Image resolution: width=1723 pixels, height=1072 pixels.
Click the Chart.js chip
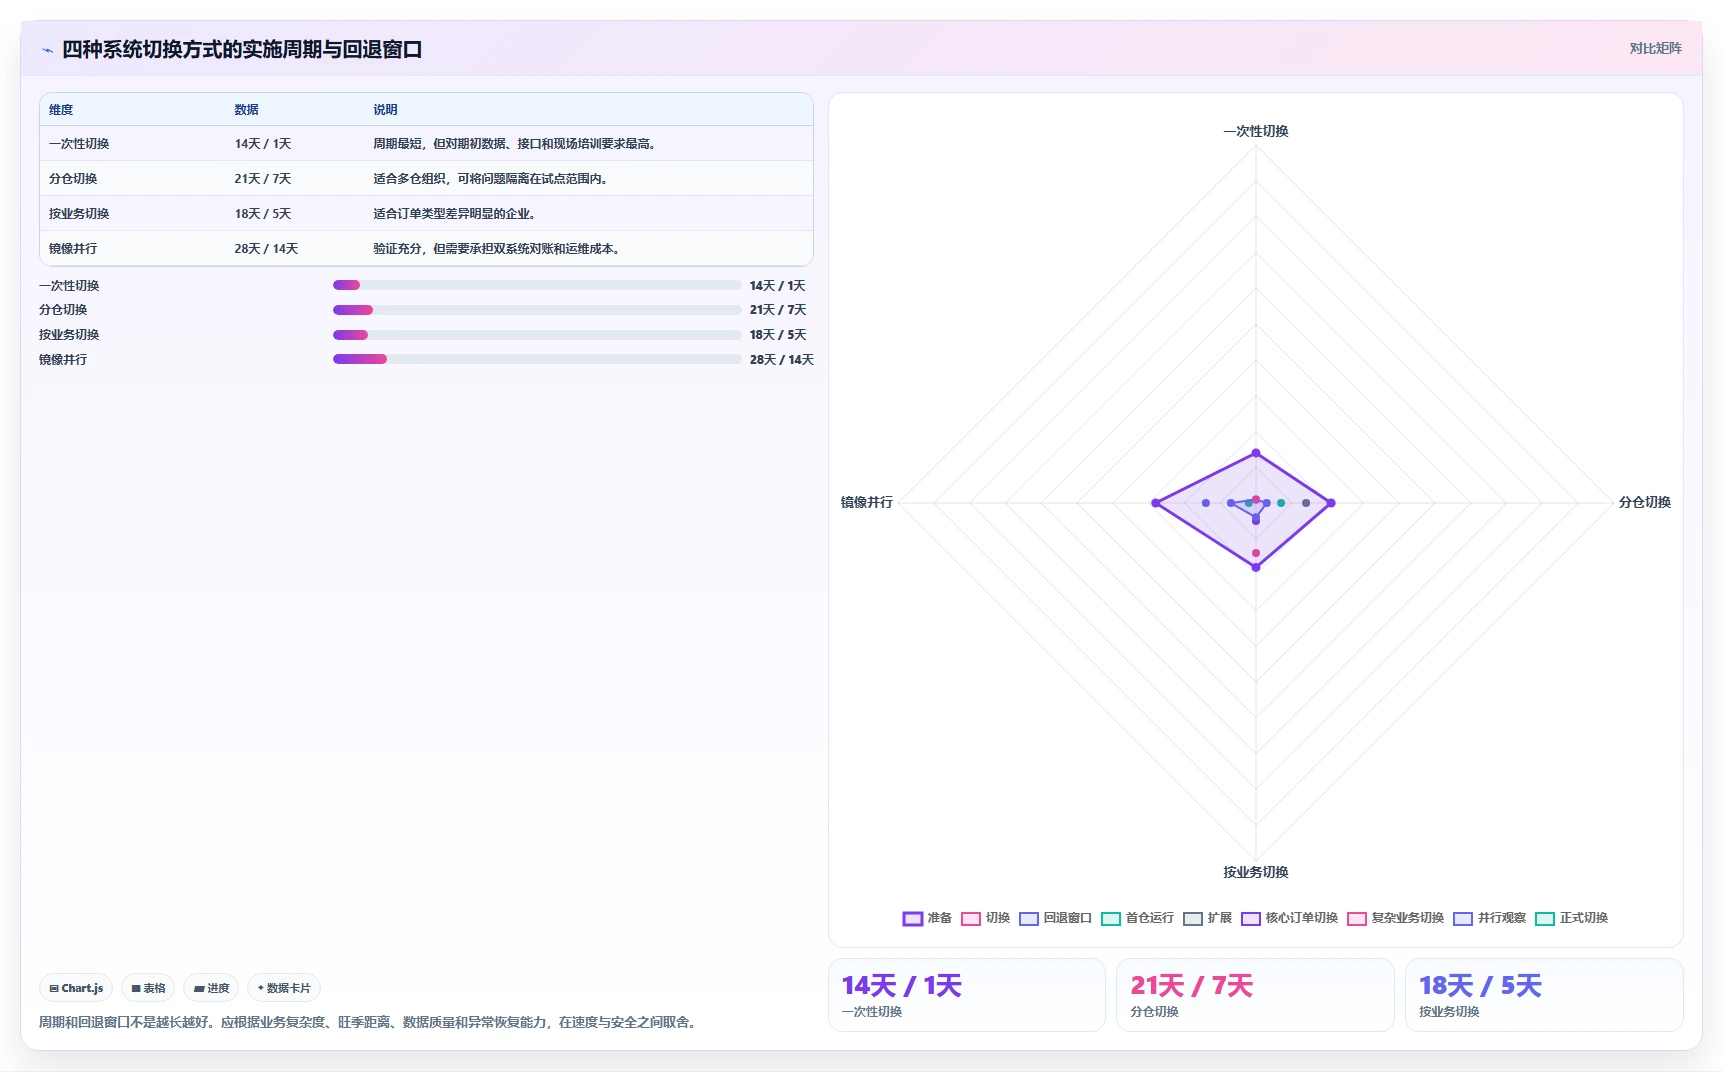[x=76, y=988]
